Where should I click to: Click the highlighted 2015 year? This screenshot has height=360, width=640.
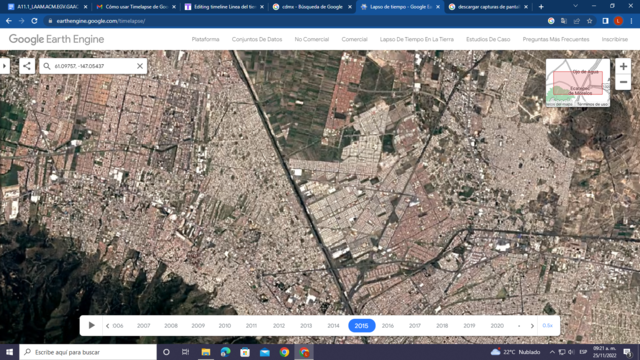coord(361,326)
